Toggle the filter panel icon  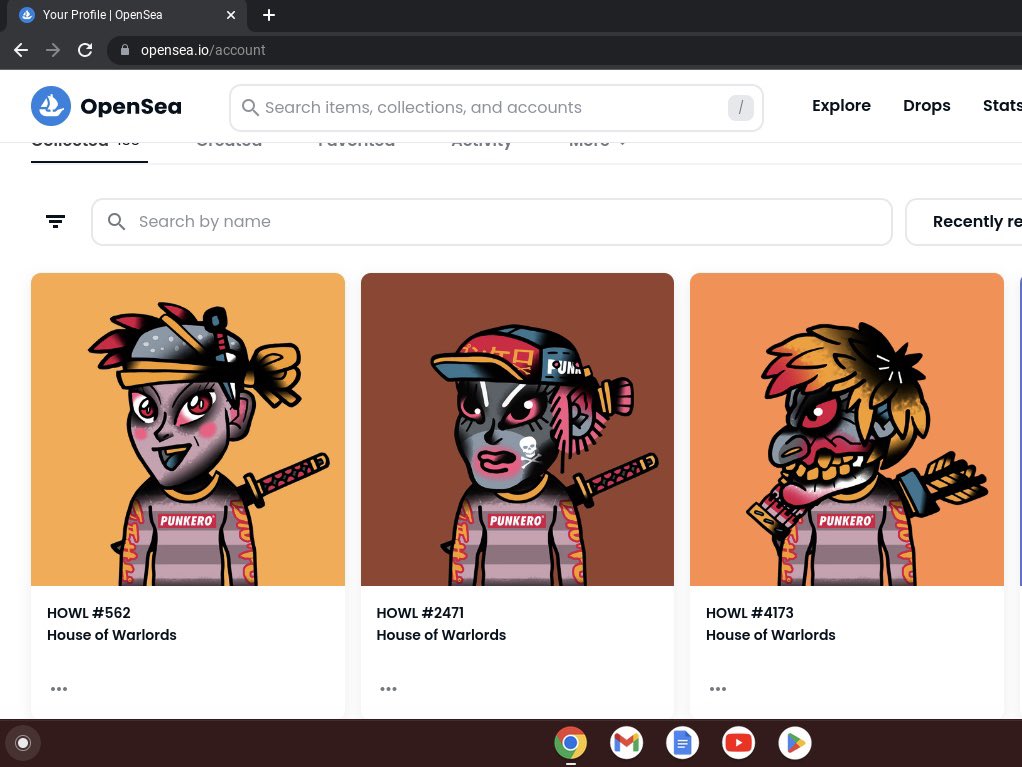[x=55, y=222]
